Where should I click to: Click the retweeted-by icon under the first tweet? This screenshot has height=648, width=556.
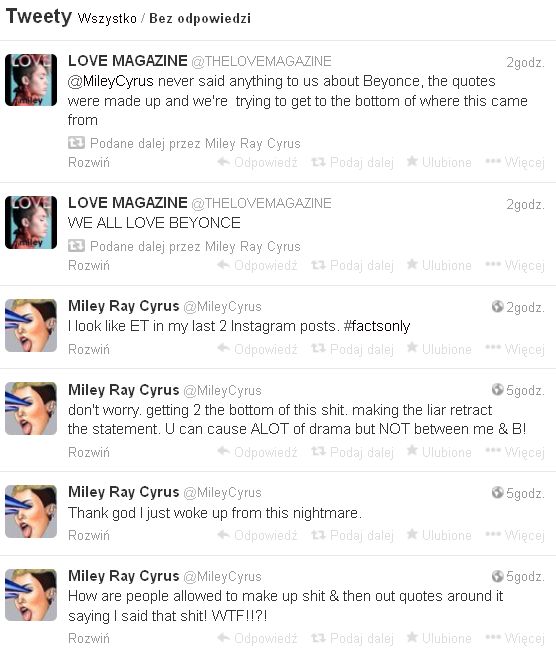pyautogui.click(x=76, y=143)
